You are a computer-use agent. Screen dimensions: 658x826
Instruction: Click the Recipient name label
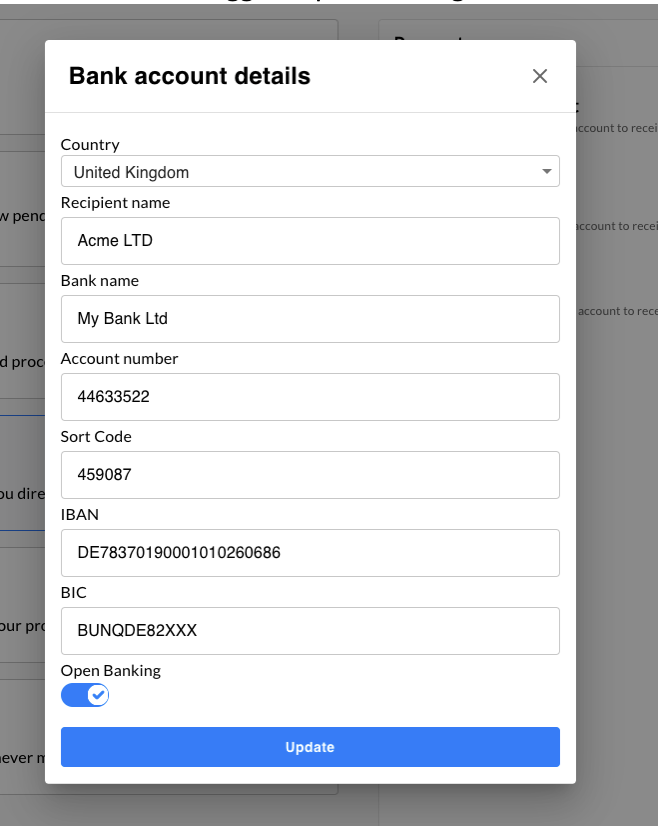(115, 203)
